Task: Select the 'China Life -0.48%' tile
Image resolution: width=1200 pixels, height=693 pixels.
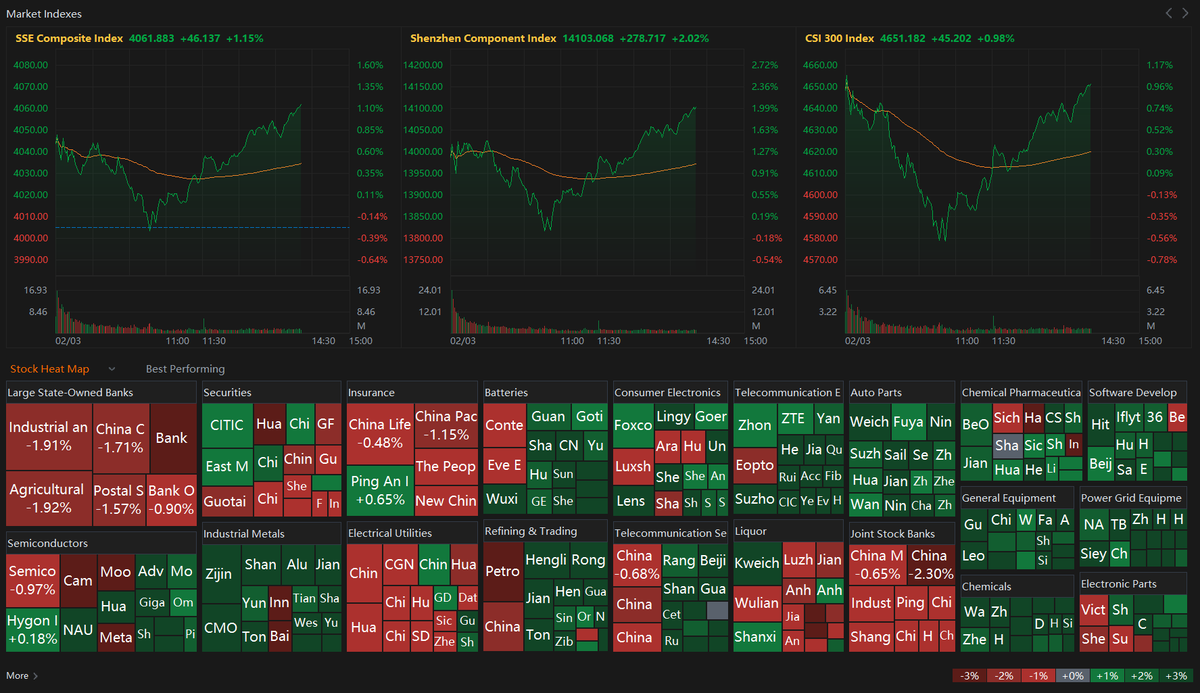Action: point(379,433)
